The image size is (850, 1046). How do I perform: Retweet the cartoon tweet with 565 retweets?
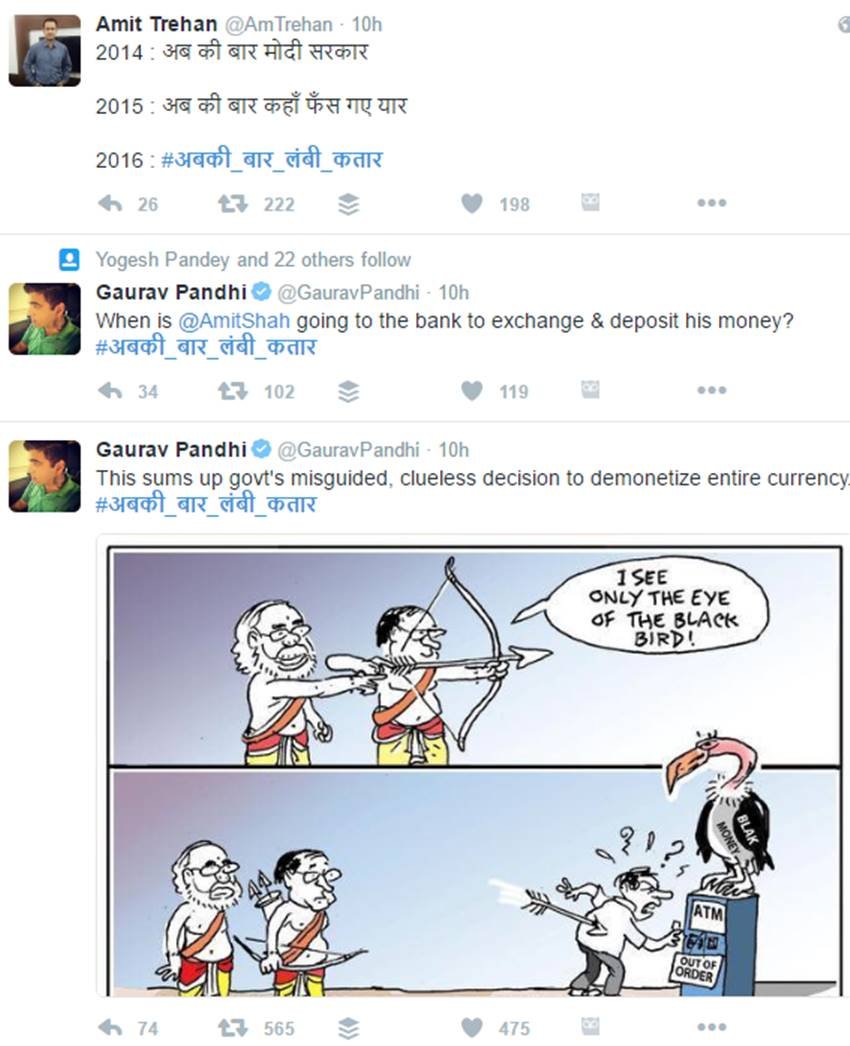click(x=233, y=1028)
